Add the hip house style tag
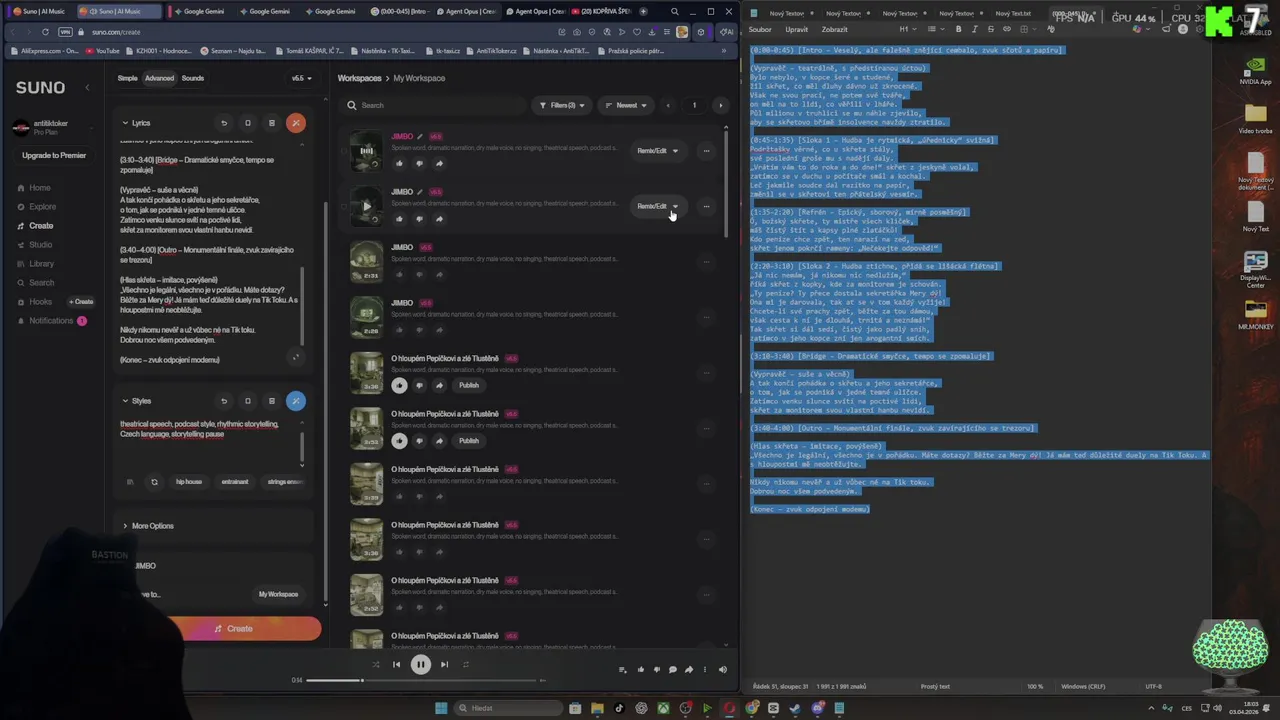This screenshot has height=720, width=1280. click(x=189, y=482)
